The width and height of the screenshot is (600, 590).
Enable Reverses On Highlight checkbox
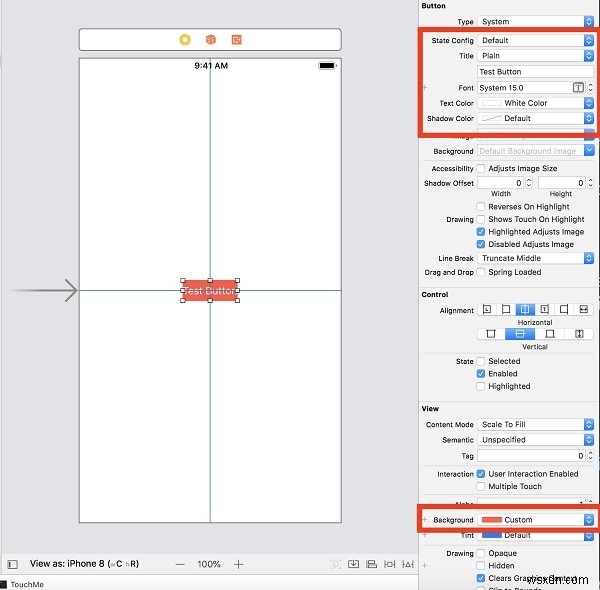pyautogui.click(x=481, y=207)
